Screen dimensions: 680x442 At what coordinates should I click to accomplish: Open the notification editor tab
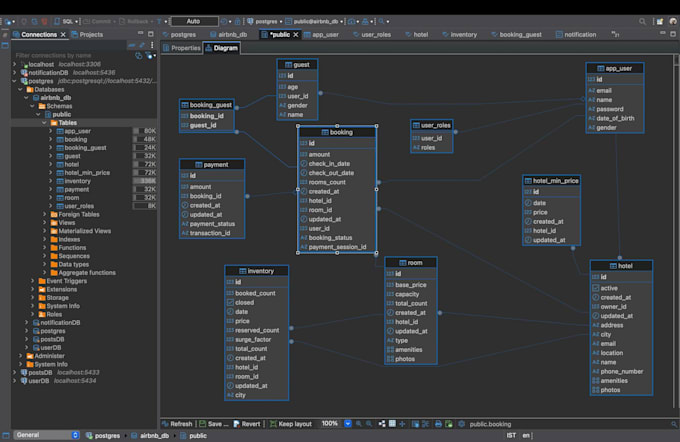point(576,34)
